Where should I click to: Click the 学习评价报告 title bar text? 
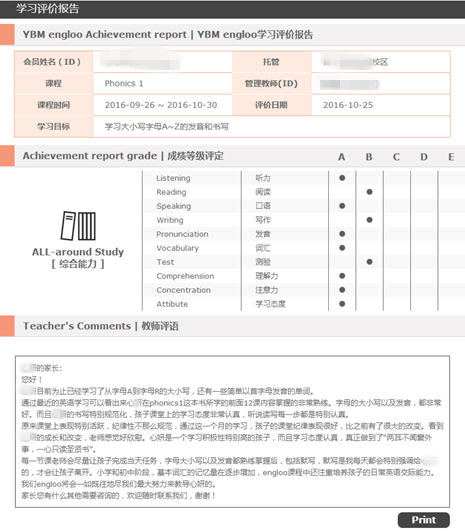coord(47,8)
